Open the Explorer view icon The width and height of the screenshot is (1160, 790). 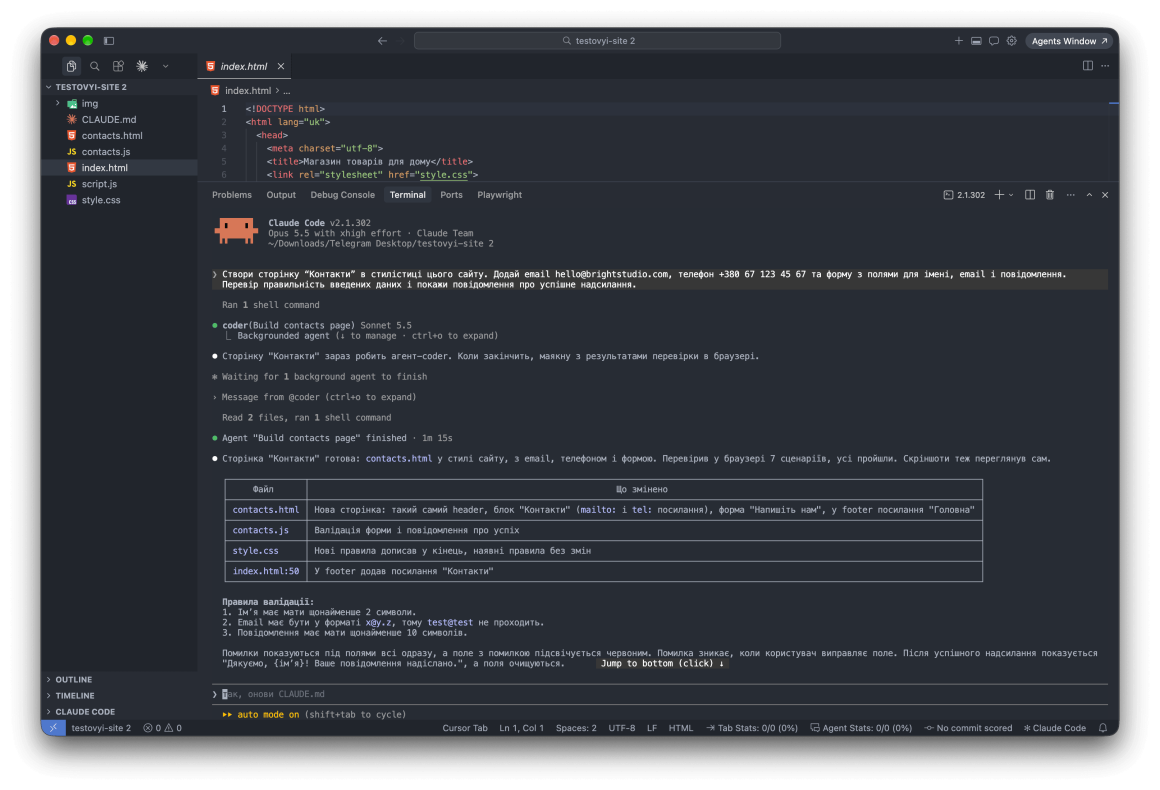pos(71,66)
